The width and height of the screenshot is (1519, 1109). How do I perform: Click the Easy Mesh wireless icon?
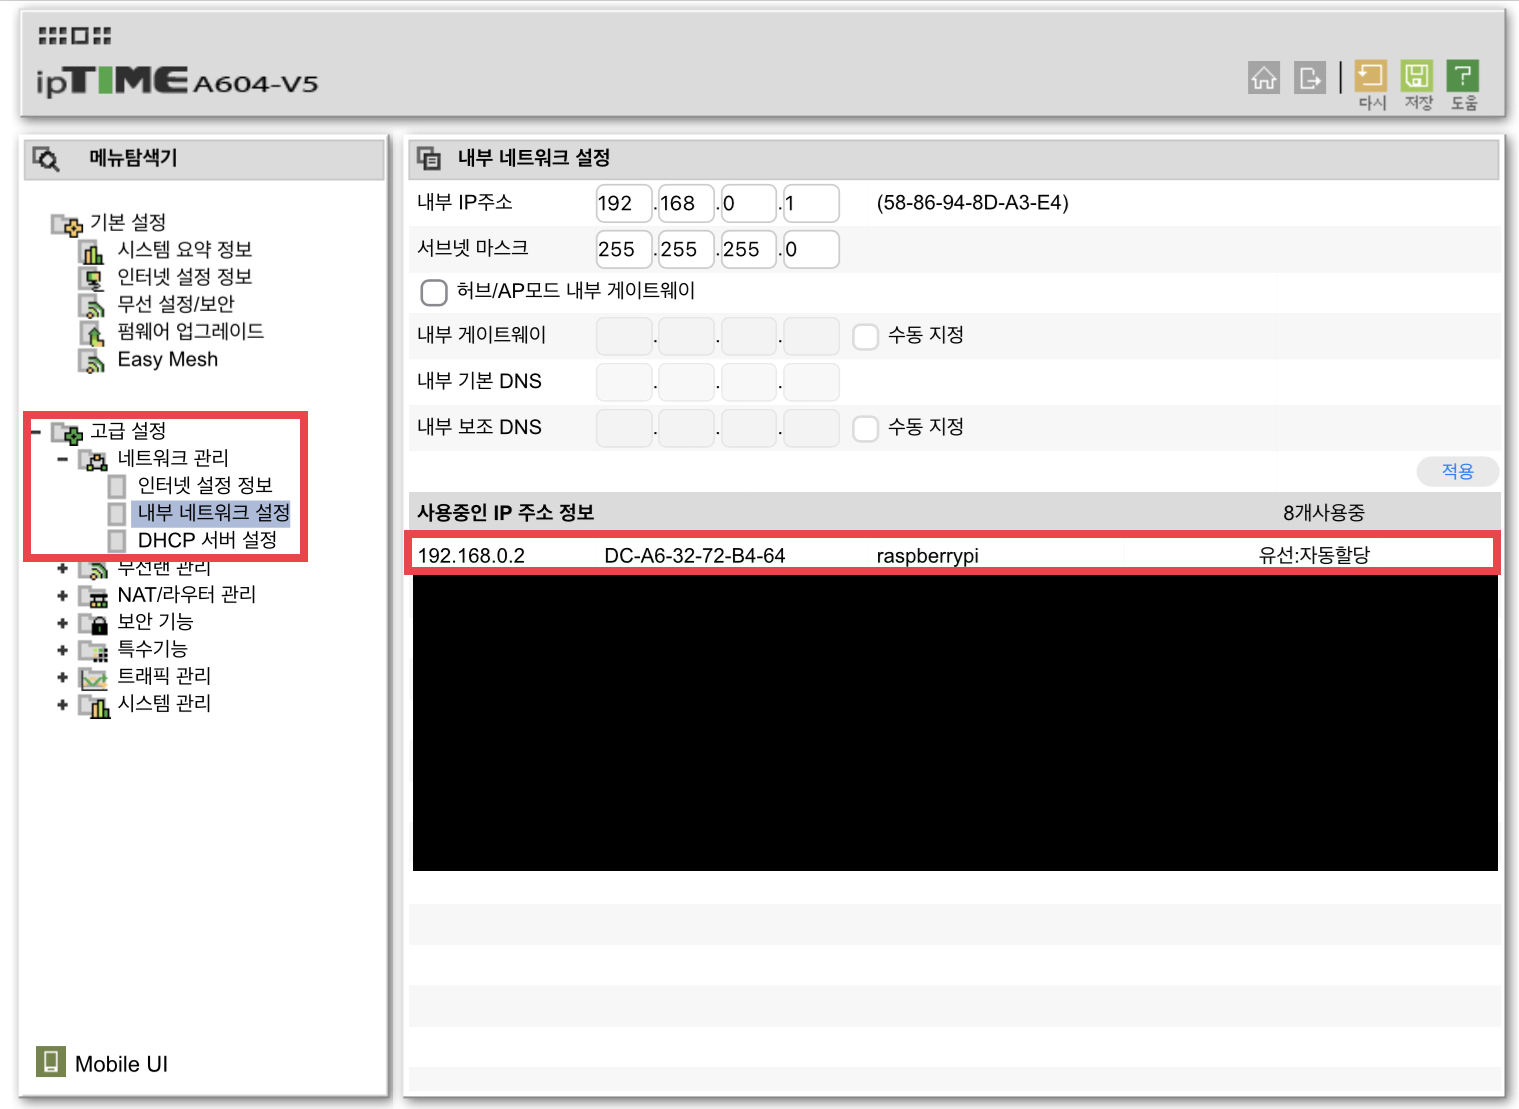[x=93, y=360]
